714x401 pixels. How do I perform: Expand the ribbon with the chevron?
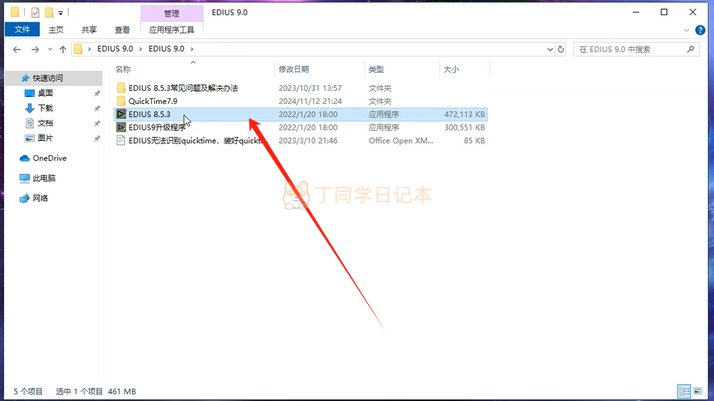pyautogui.click(x=687, y=30)
